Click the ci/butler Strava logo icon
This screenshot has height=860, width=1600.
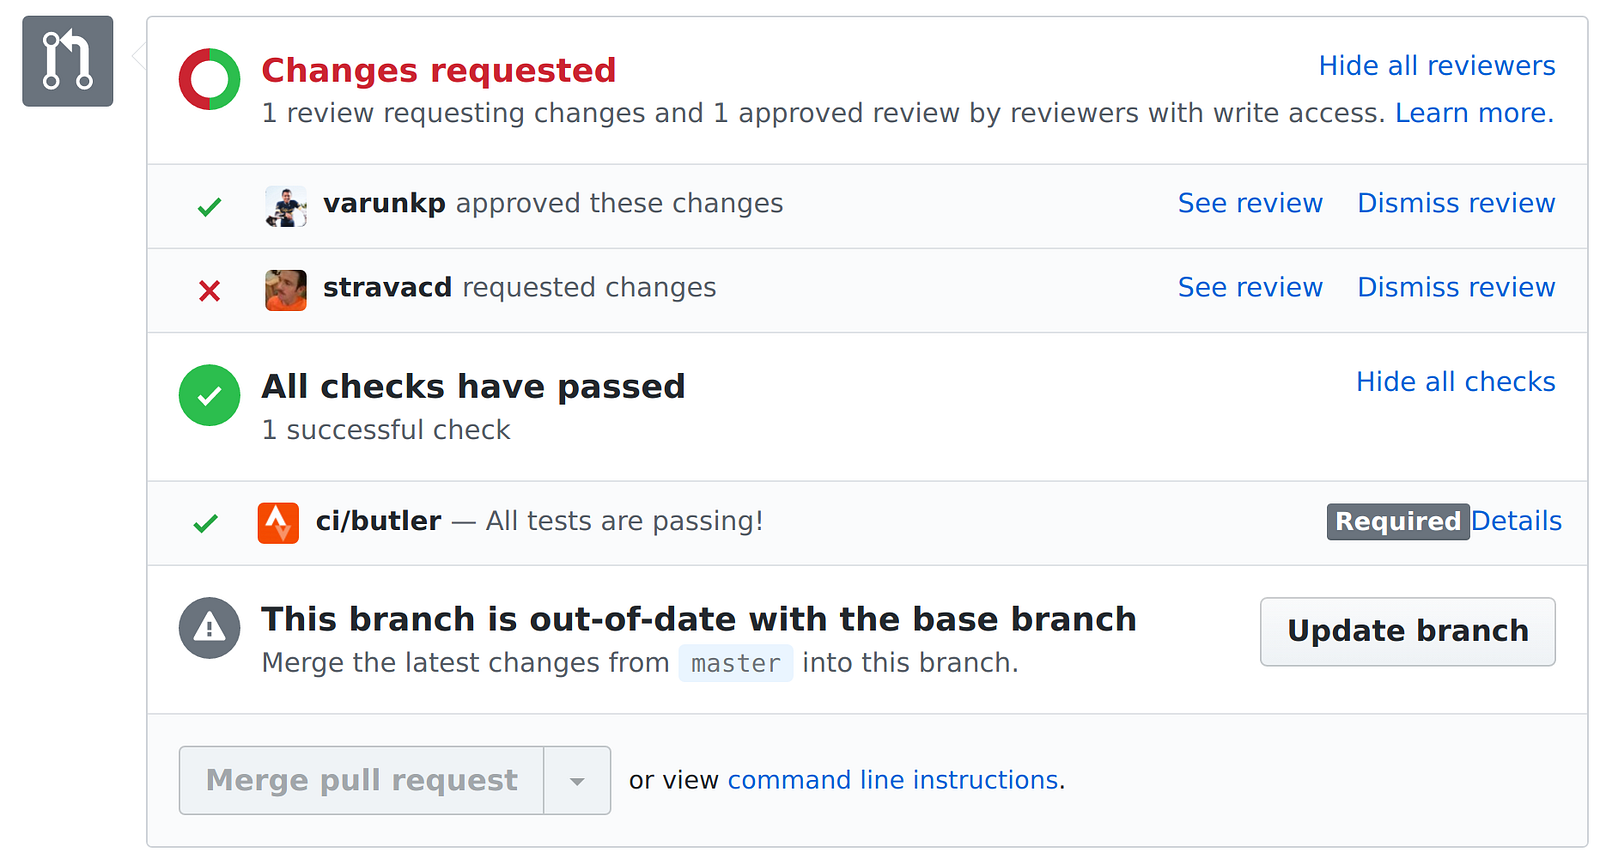pos(278,523)
